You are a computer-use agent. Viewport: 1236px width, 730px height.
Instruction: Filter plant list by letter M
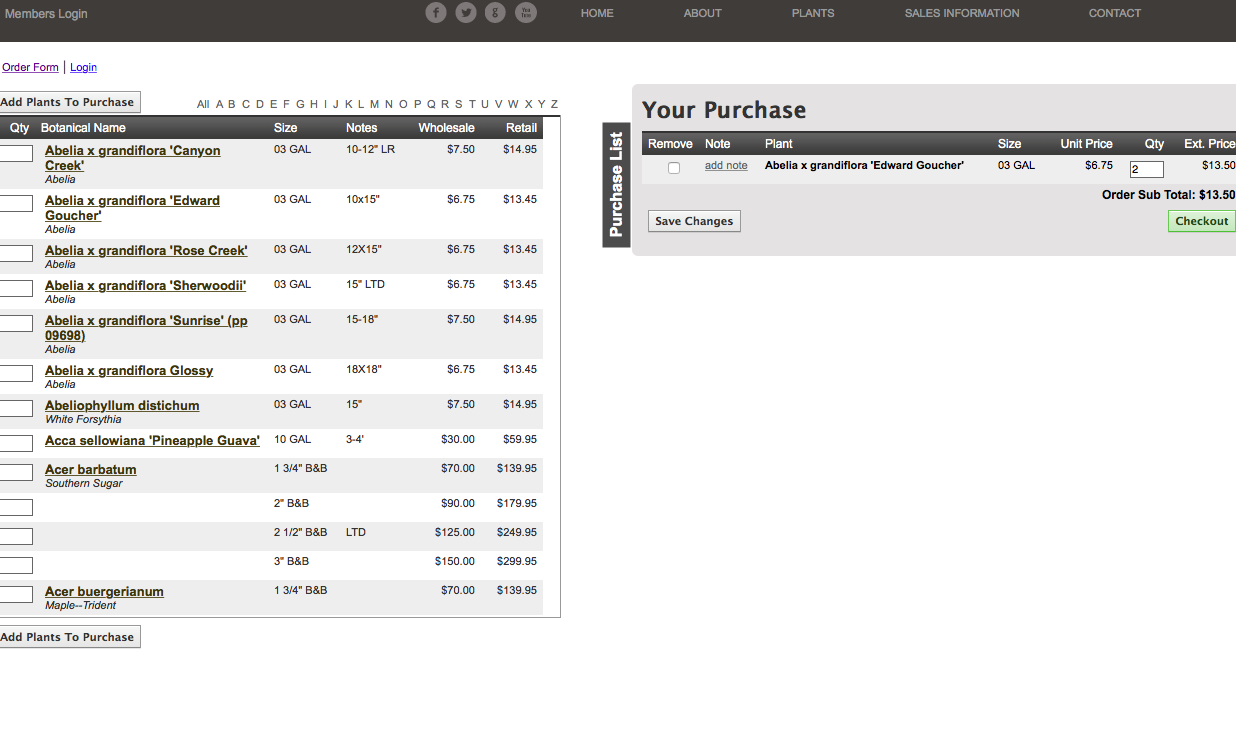click(x=374, y=104)
